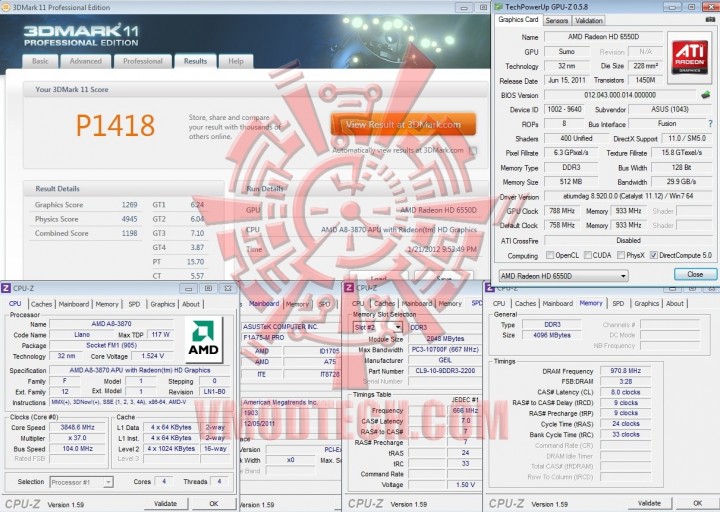Open the Mainboard tab in the leftmost CPU-Z window
Viewport: 720px width, 512px height.
73,304
